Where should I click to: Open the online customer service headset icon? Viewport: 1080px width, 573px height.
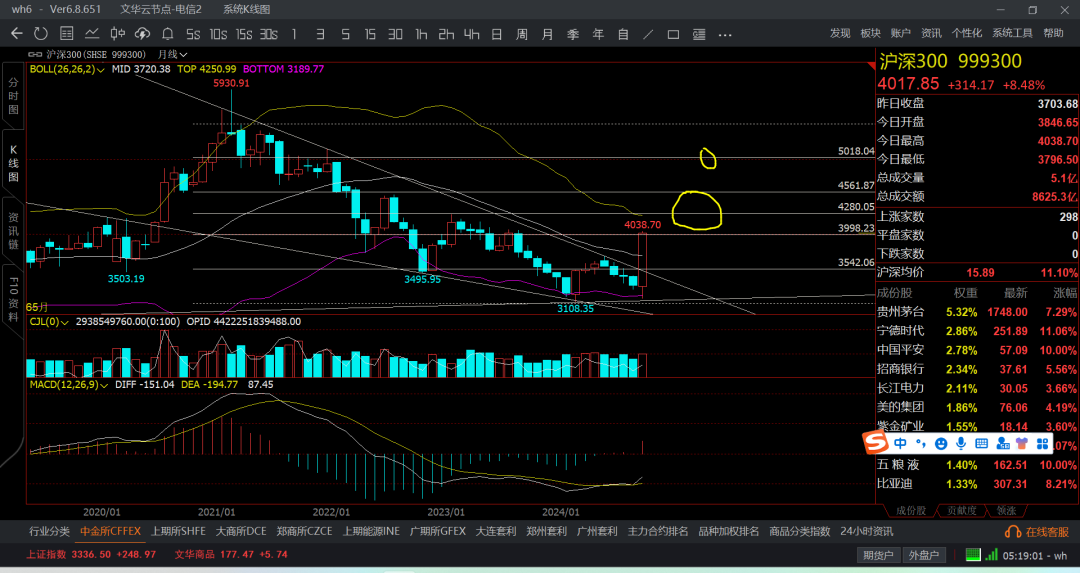pyautogui.click(x=1012, y=532)
